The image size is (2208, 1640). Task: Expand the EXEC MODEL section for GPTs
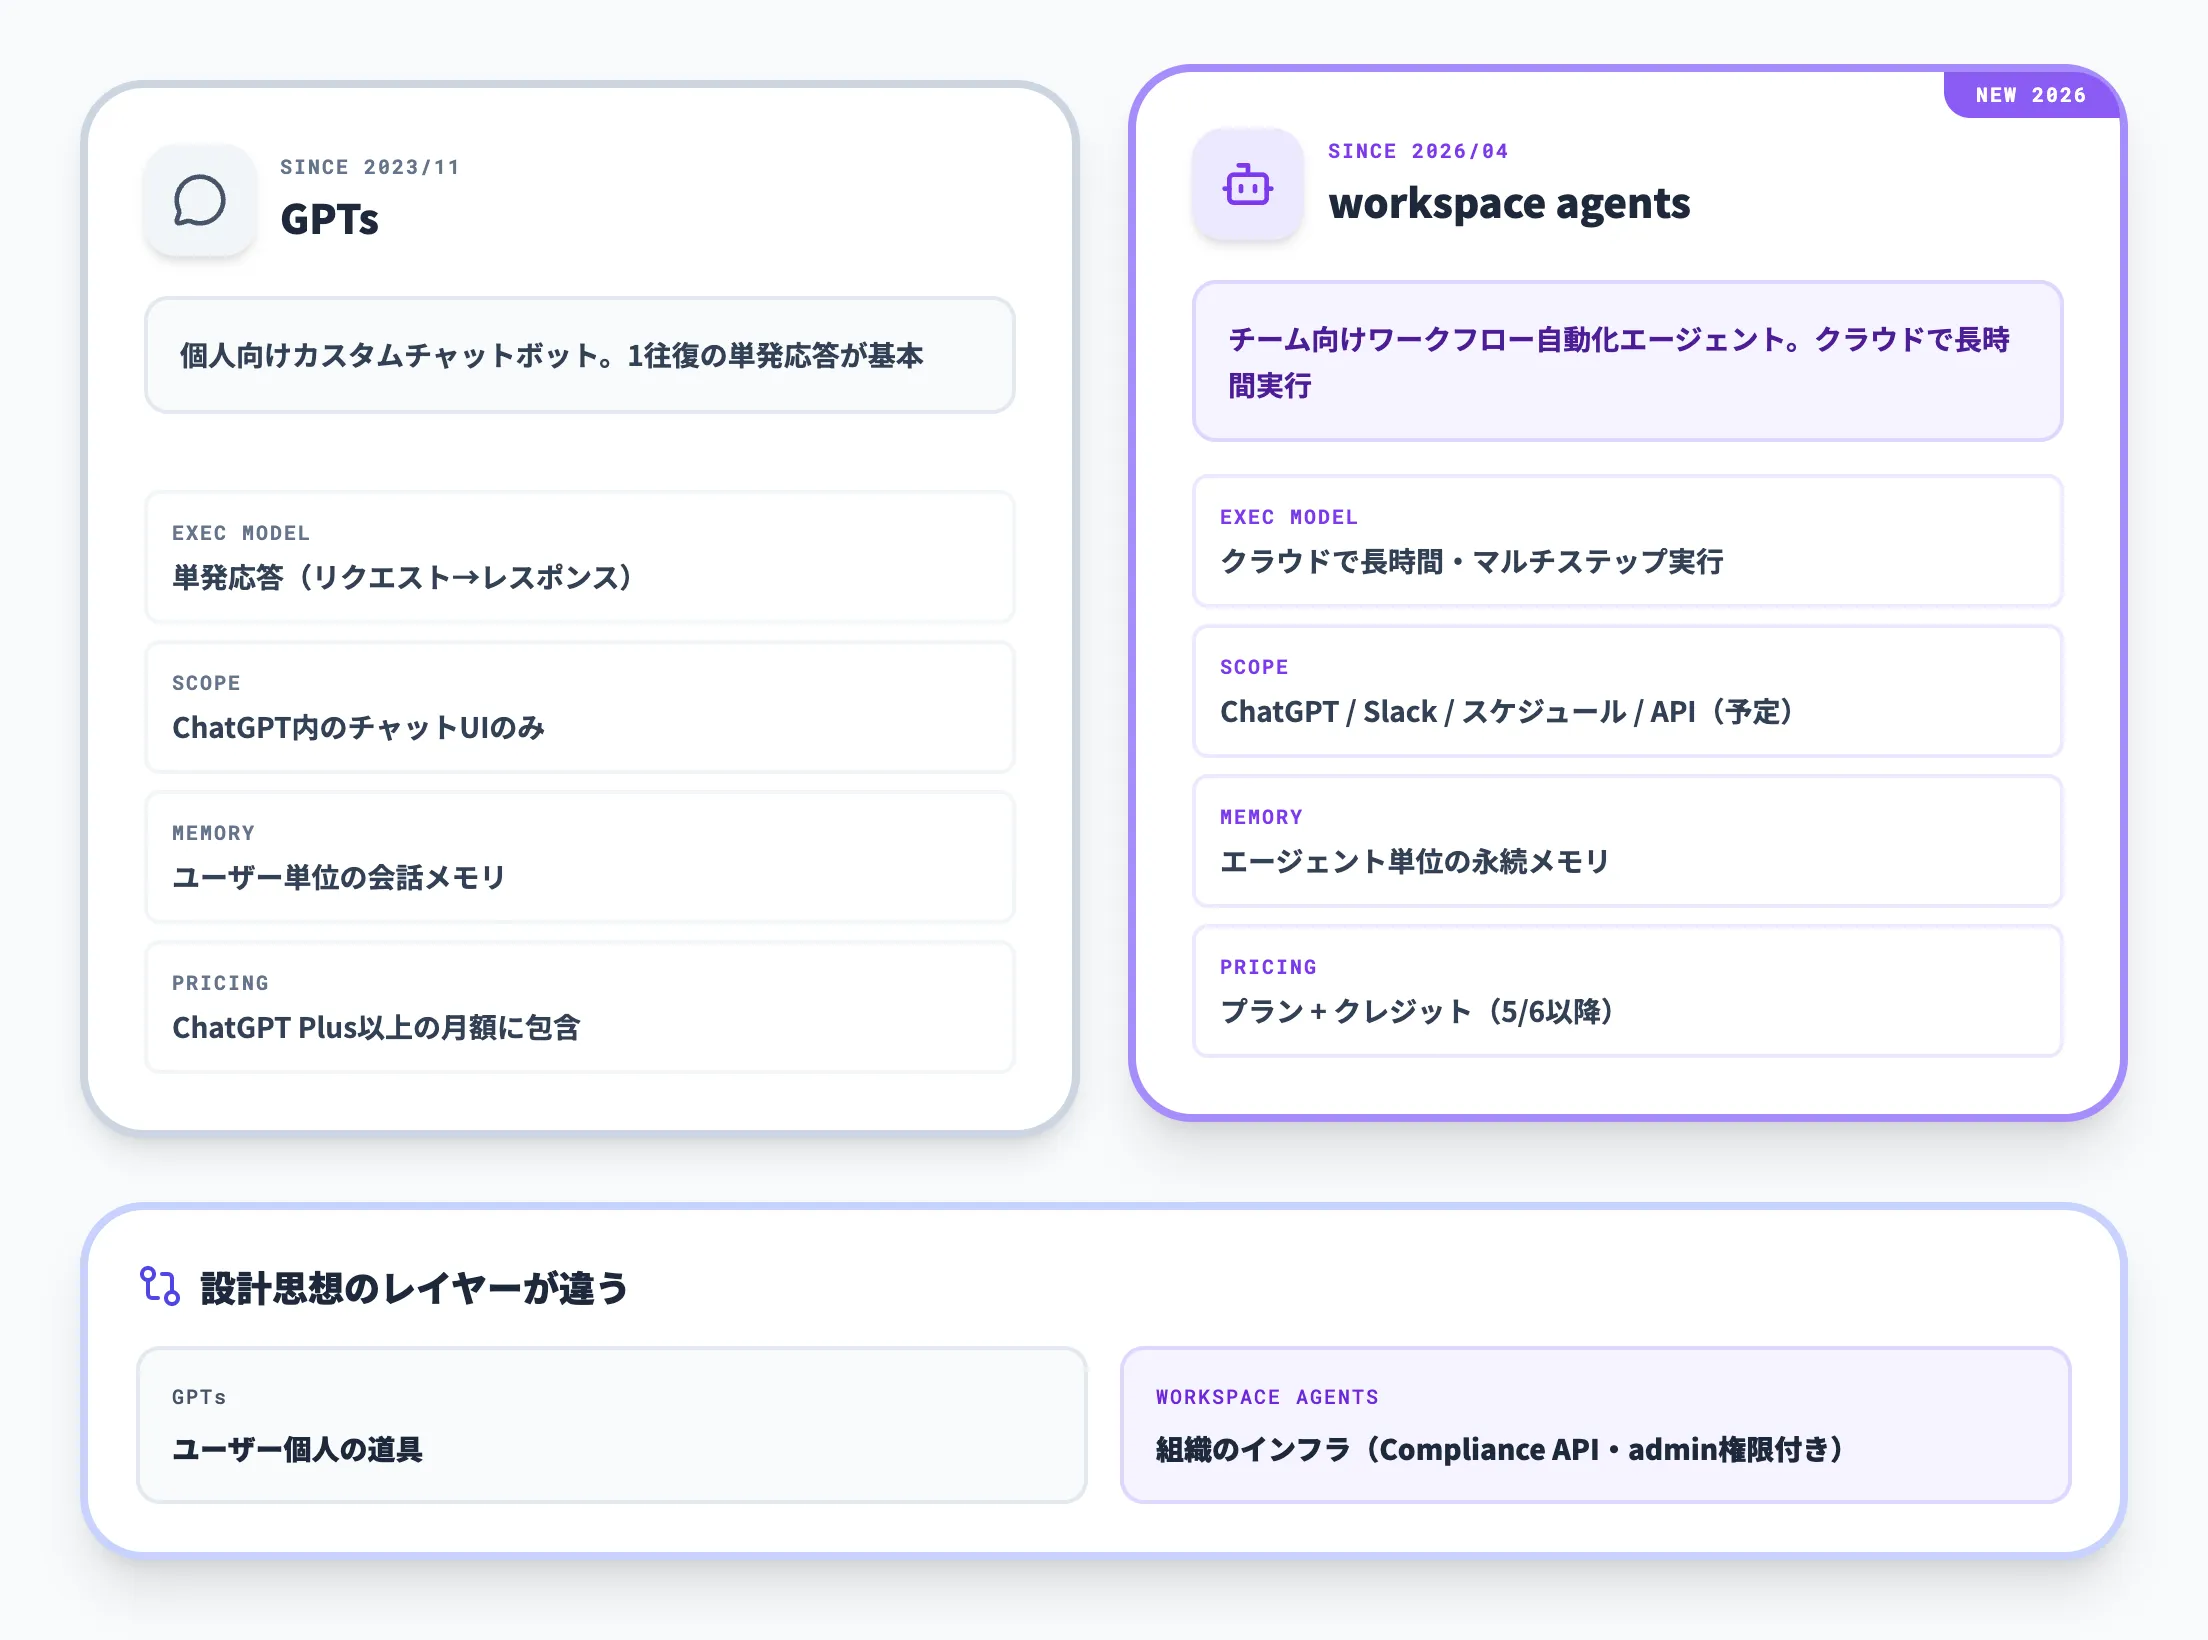pos(580,557)
